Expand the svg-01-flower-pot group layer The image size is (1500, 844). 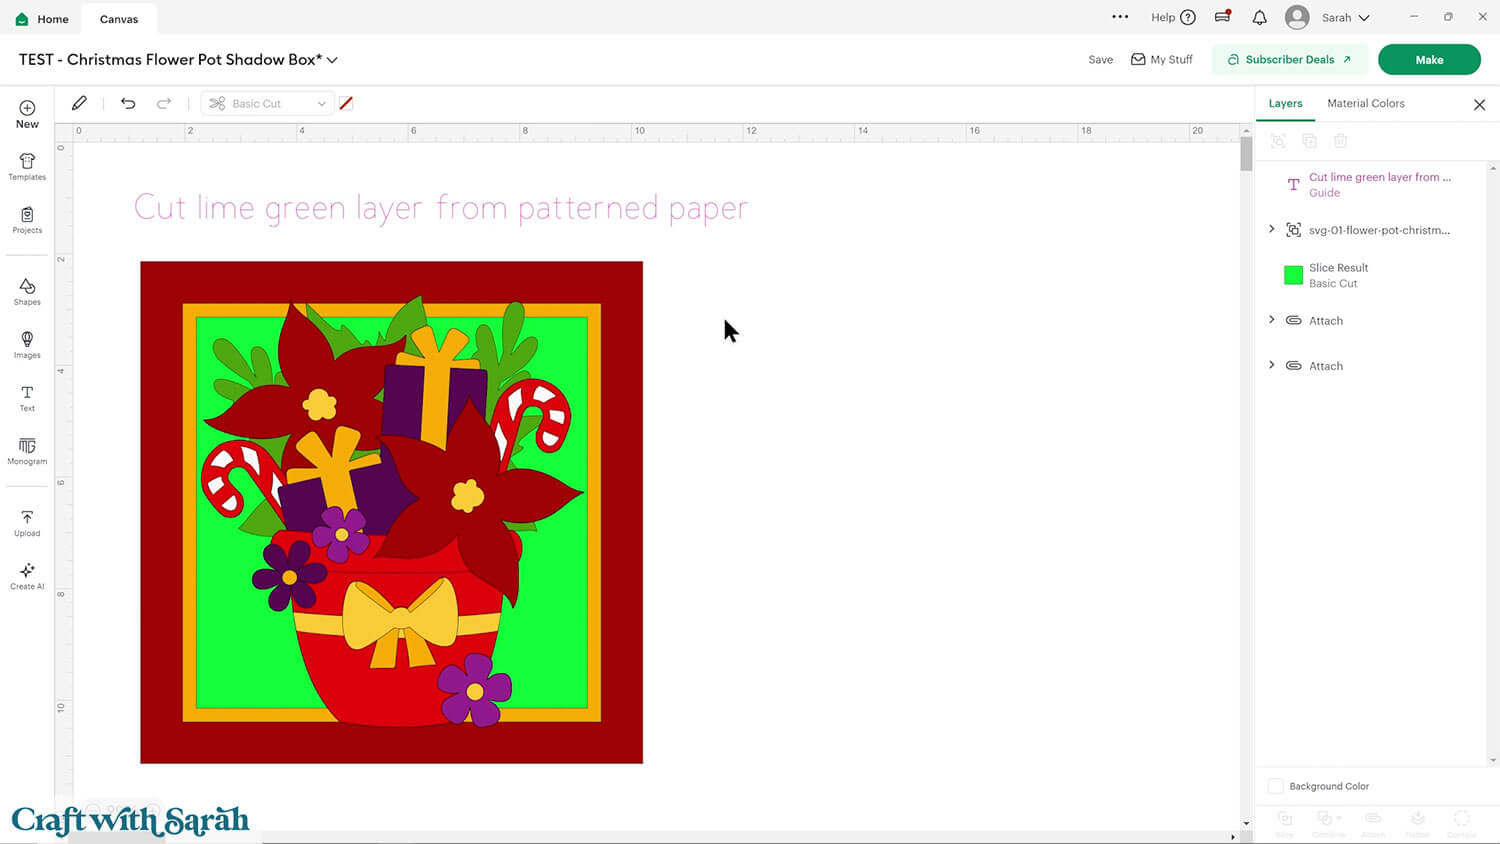1272,229
